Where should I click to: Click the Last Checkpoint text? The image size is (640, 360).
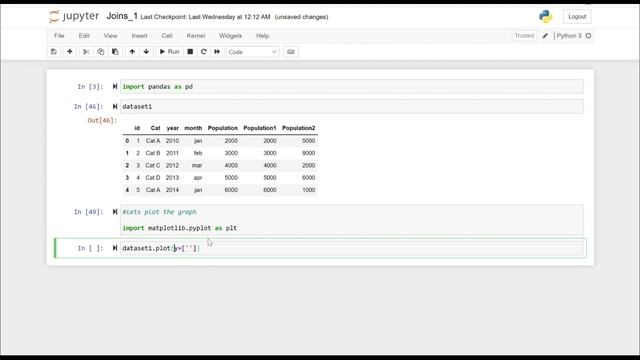(205, 17)
